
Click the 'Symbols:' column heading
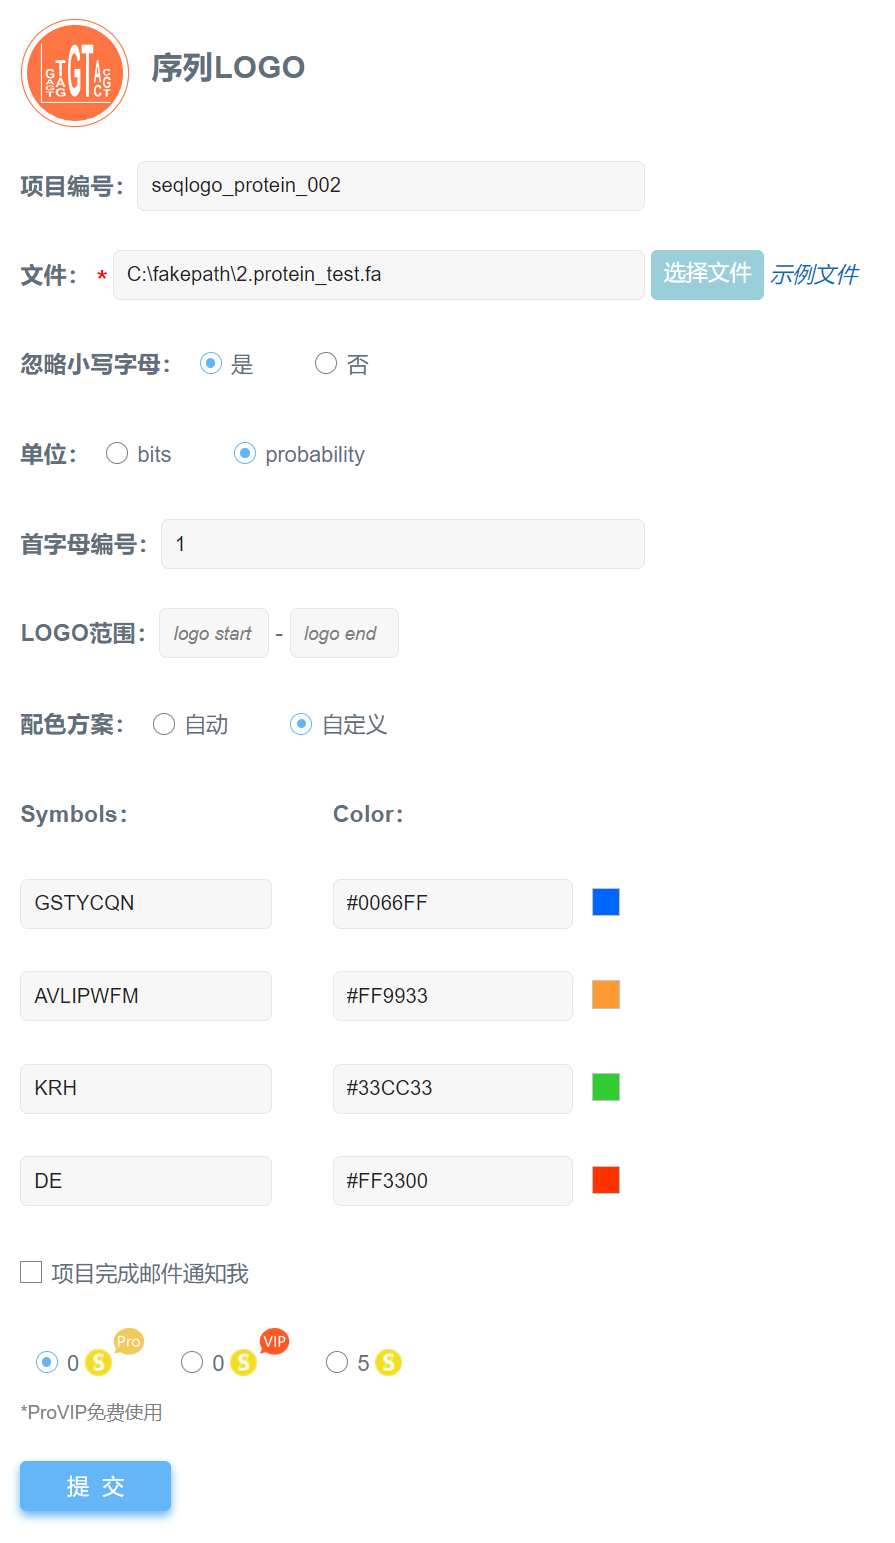click(x=74, y=814)
